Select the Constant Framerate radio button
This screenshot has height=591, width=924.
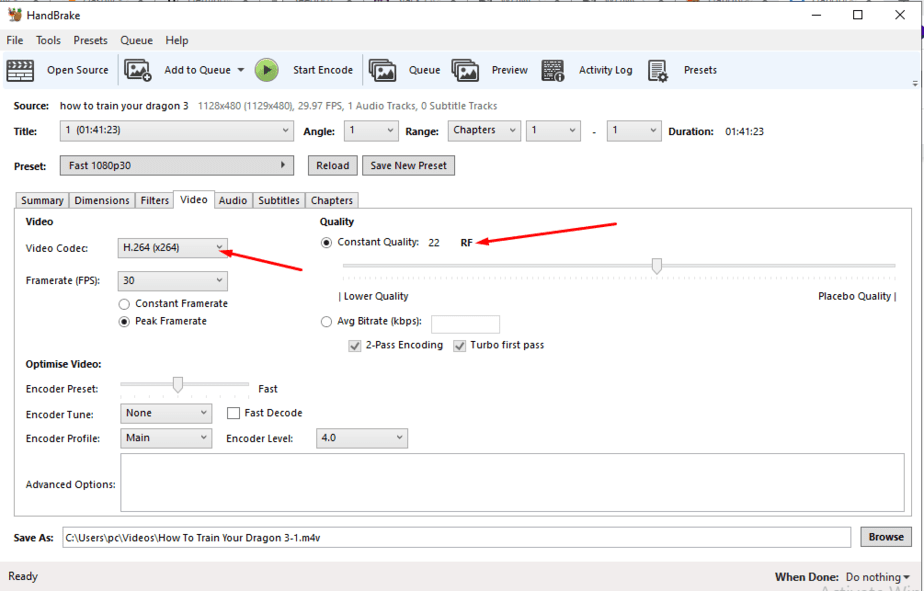(125, 304)
